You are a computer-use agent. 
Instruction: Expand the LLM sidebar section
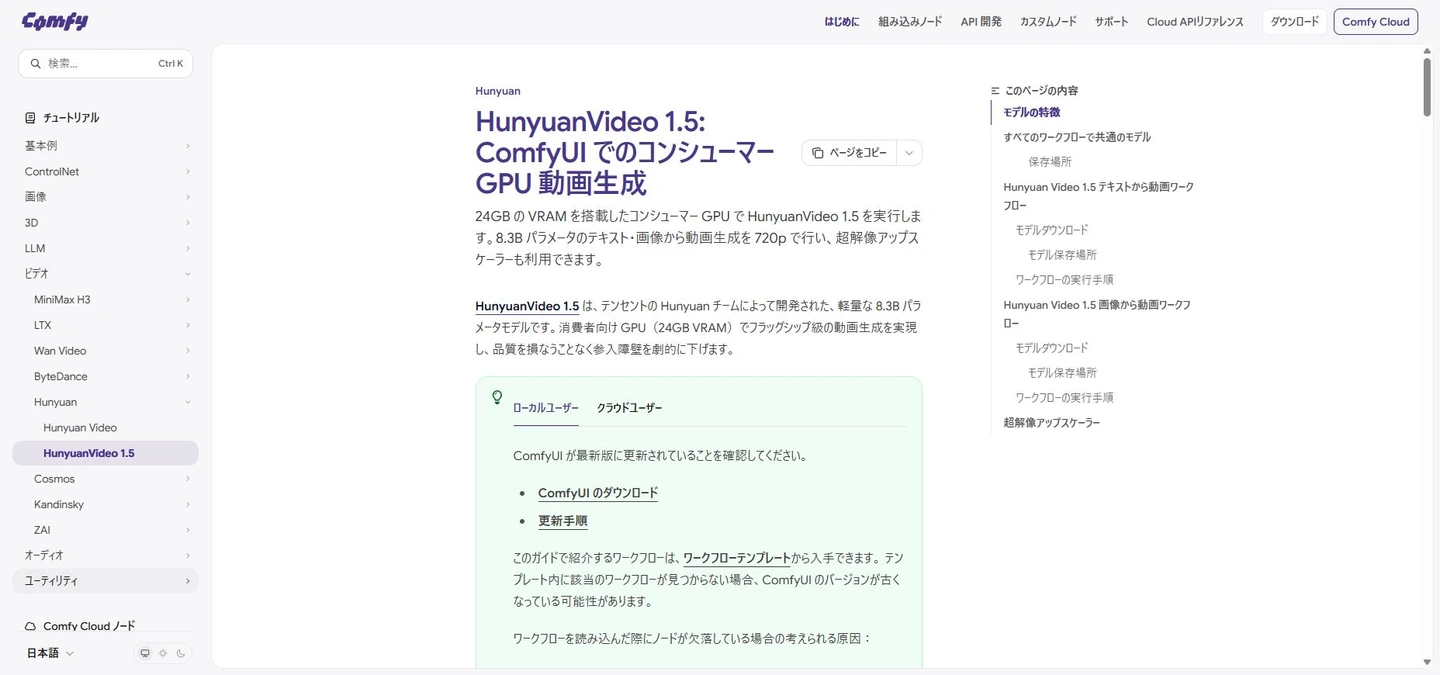(x=105, y=248)
